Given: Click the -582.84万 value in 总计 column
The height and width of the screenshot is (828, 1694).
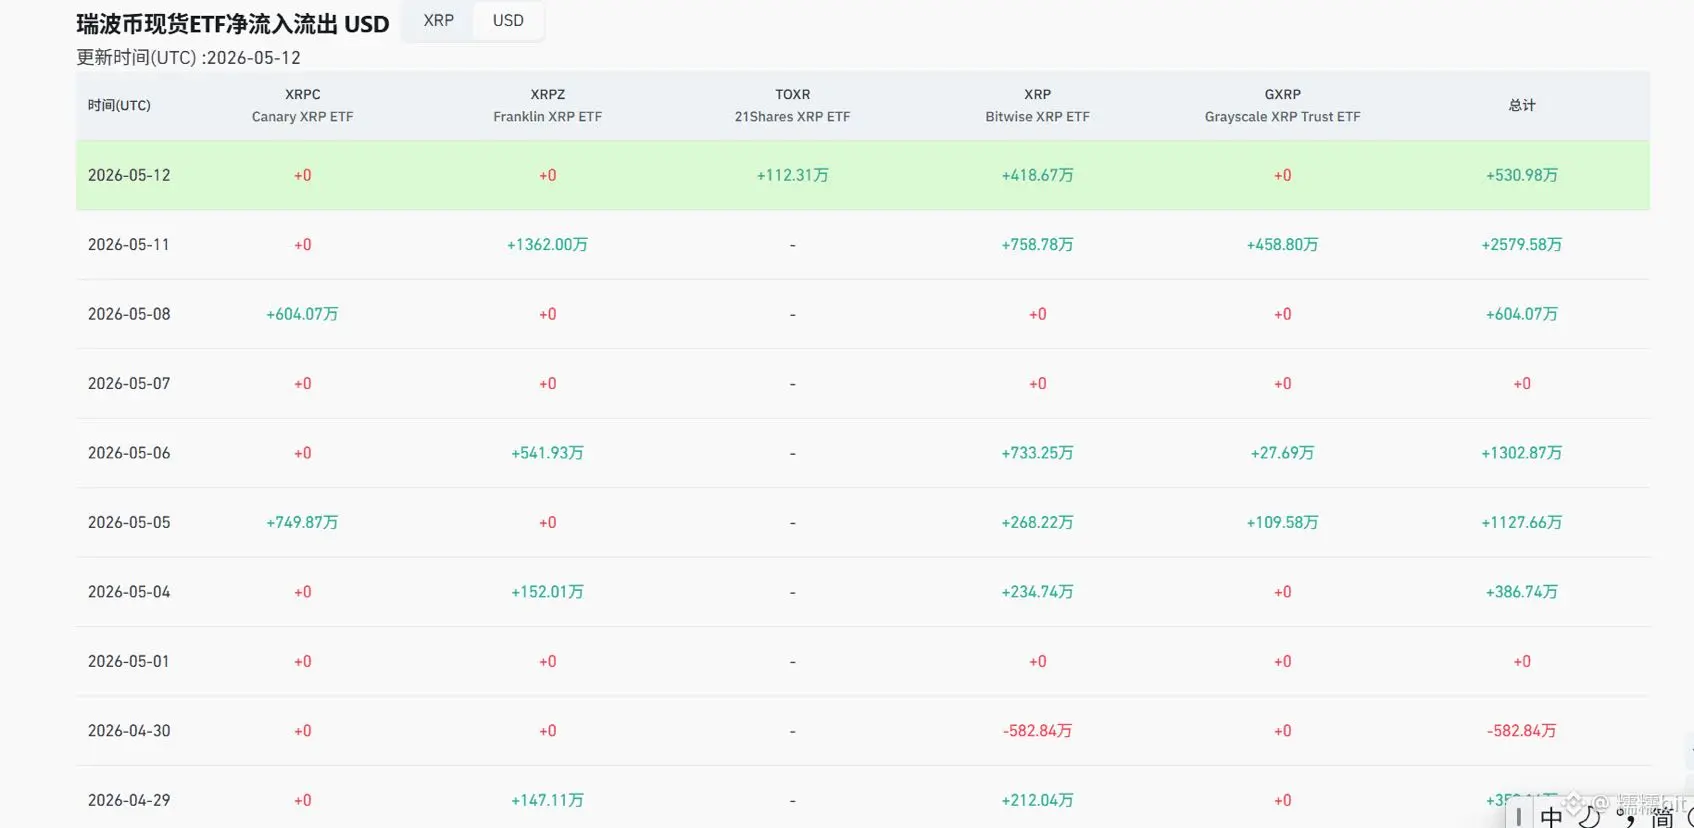Looking at the screenshot, I should [x=1522, y=731].
